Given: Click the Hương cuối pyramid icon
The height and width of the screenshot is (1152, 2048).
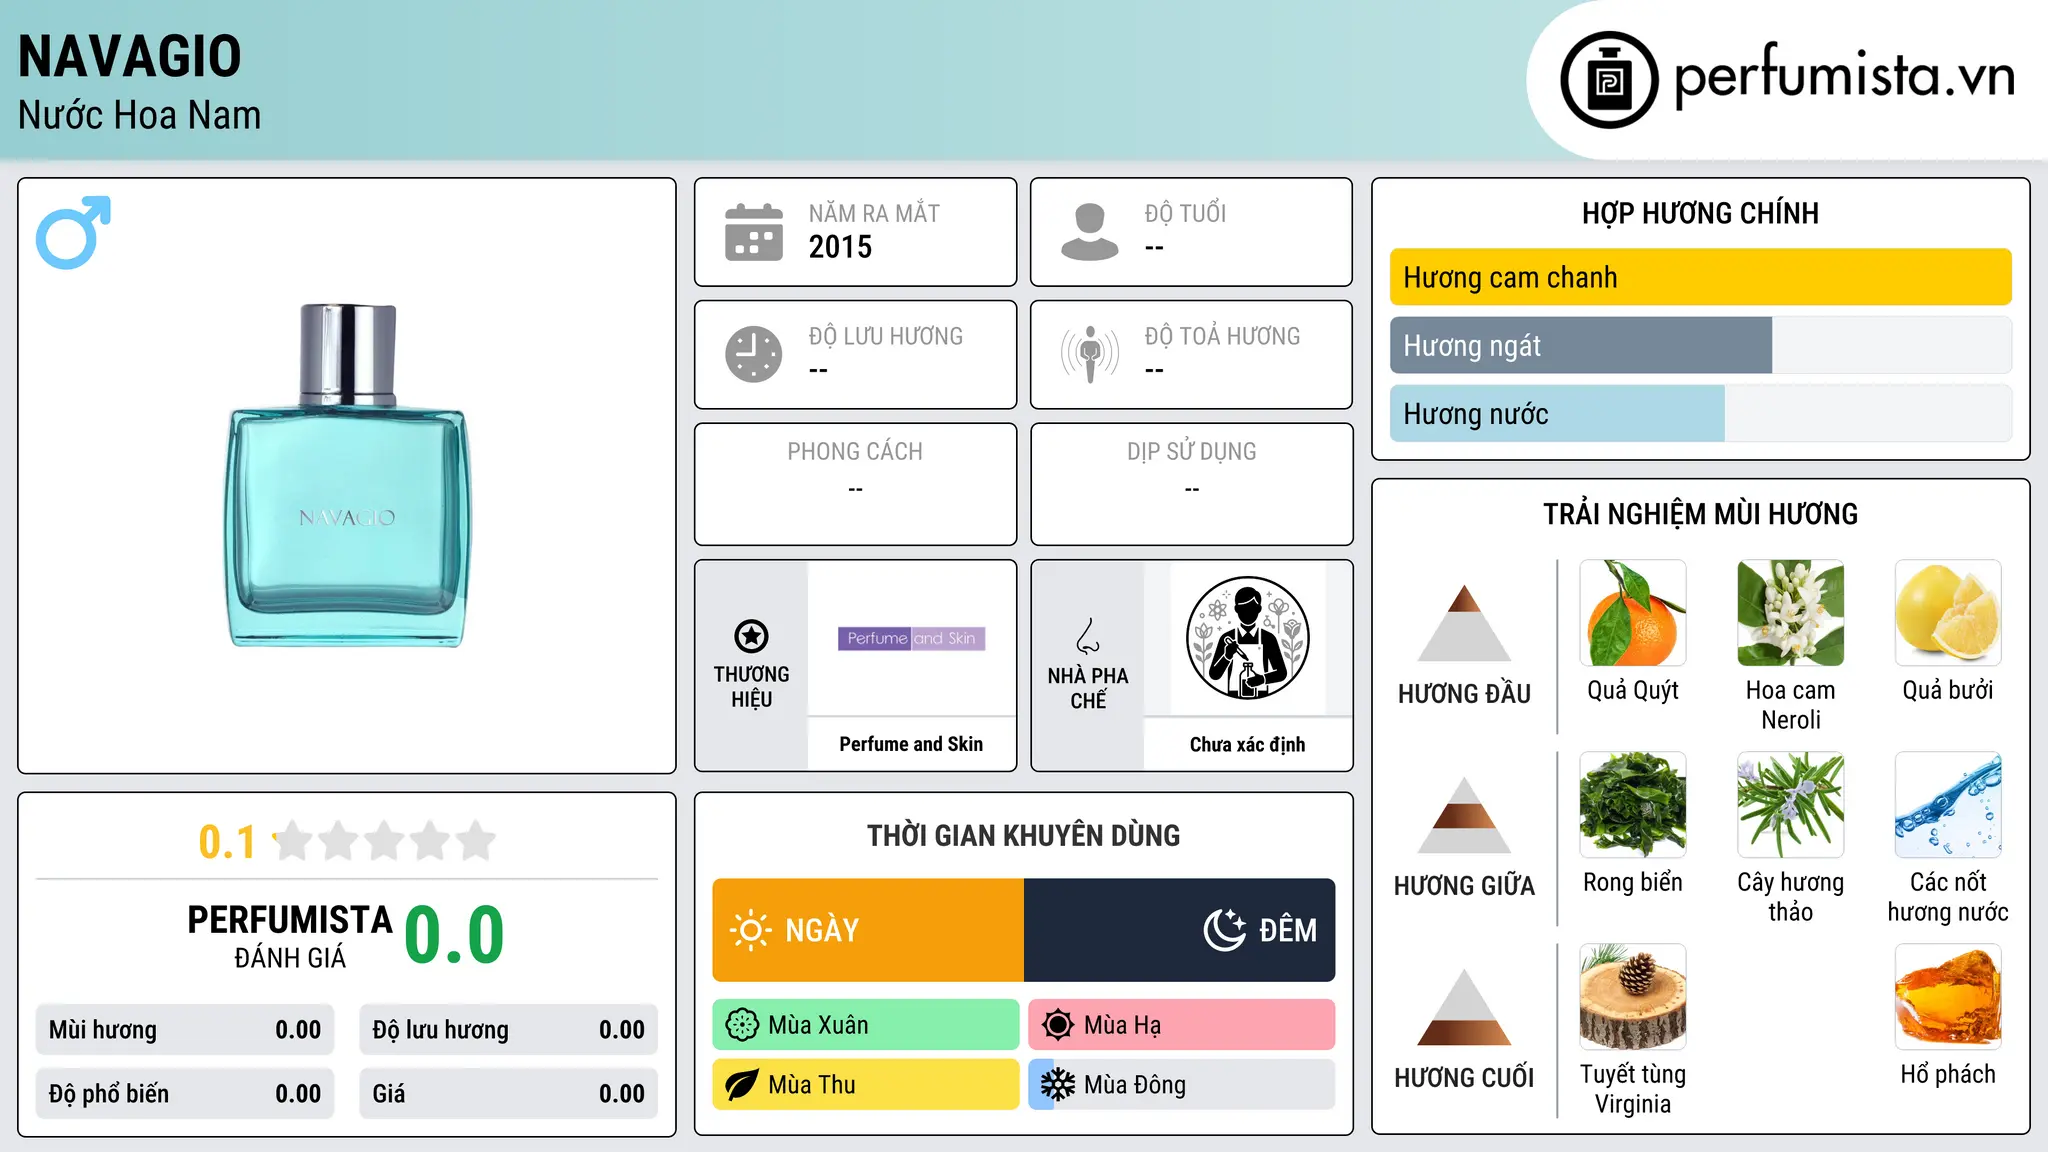Looking at the screenshot, I should pos(1464,1007).
